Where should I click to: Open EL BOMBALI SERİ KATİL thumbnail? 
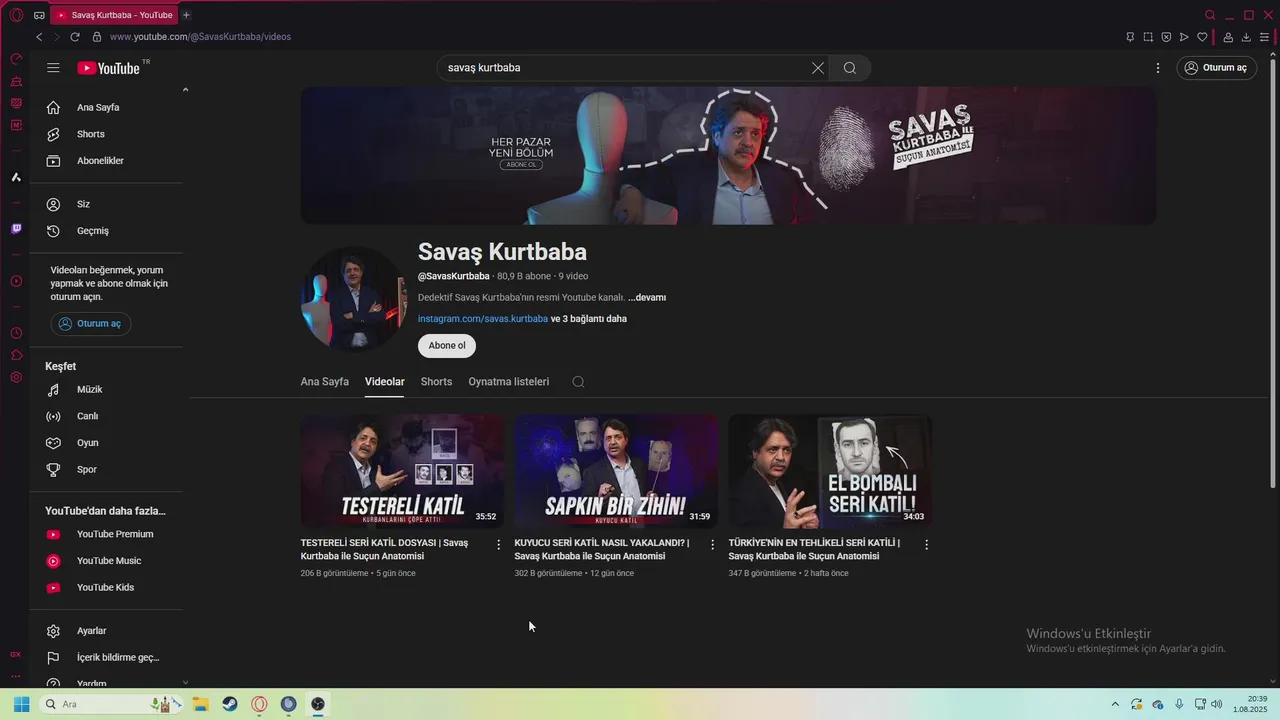(830, 472)
